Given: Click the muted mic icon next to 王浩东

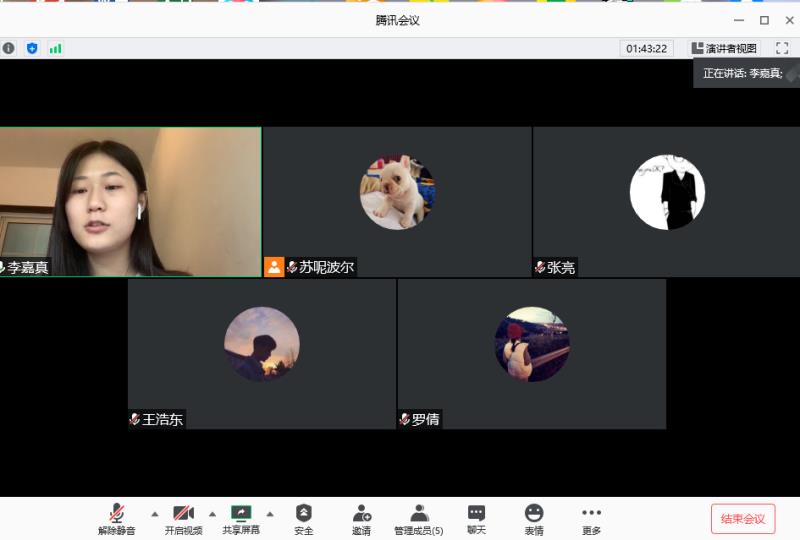Looking at the screenshot, I should tap(135, 420).
